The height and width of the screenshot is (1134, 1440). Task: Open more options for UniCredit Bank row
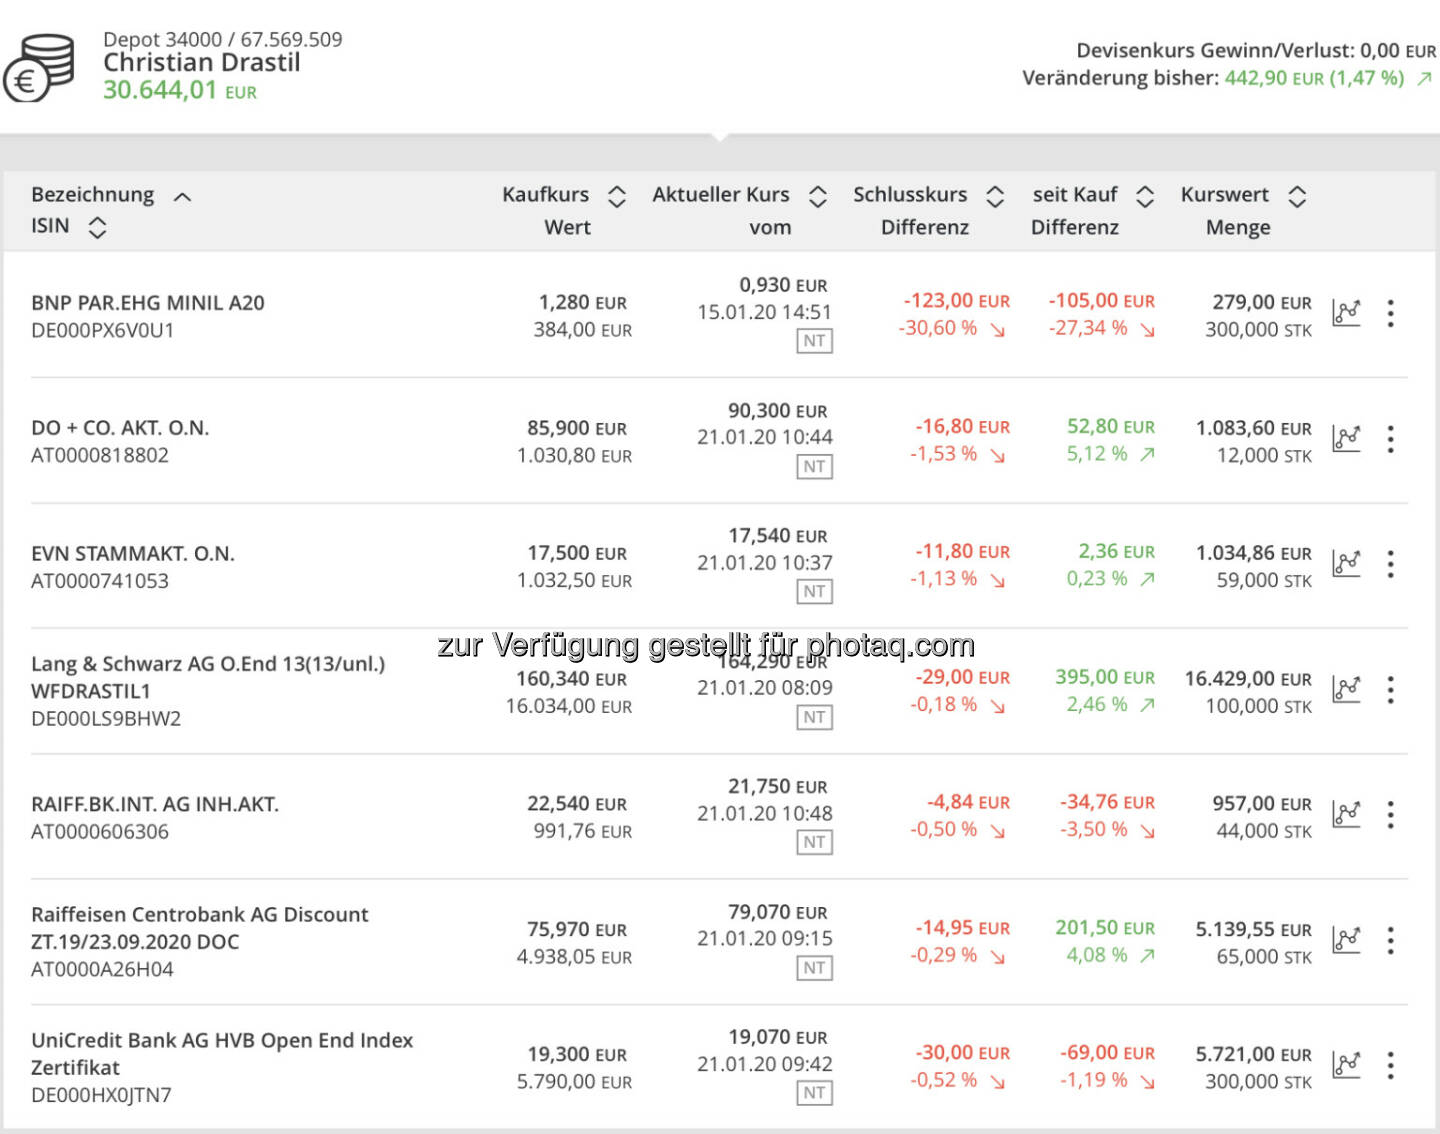1390,1065
